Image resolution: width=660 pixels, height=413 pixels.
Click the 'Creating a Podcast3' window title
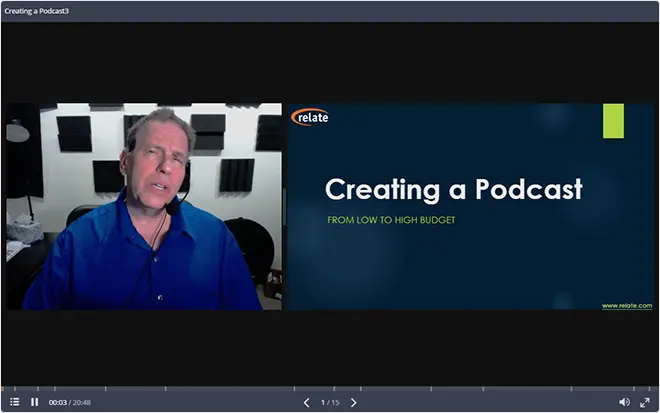(x=37, y=11)
